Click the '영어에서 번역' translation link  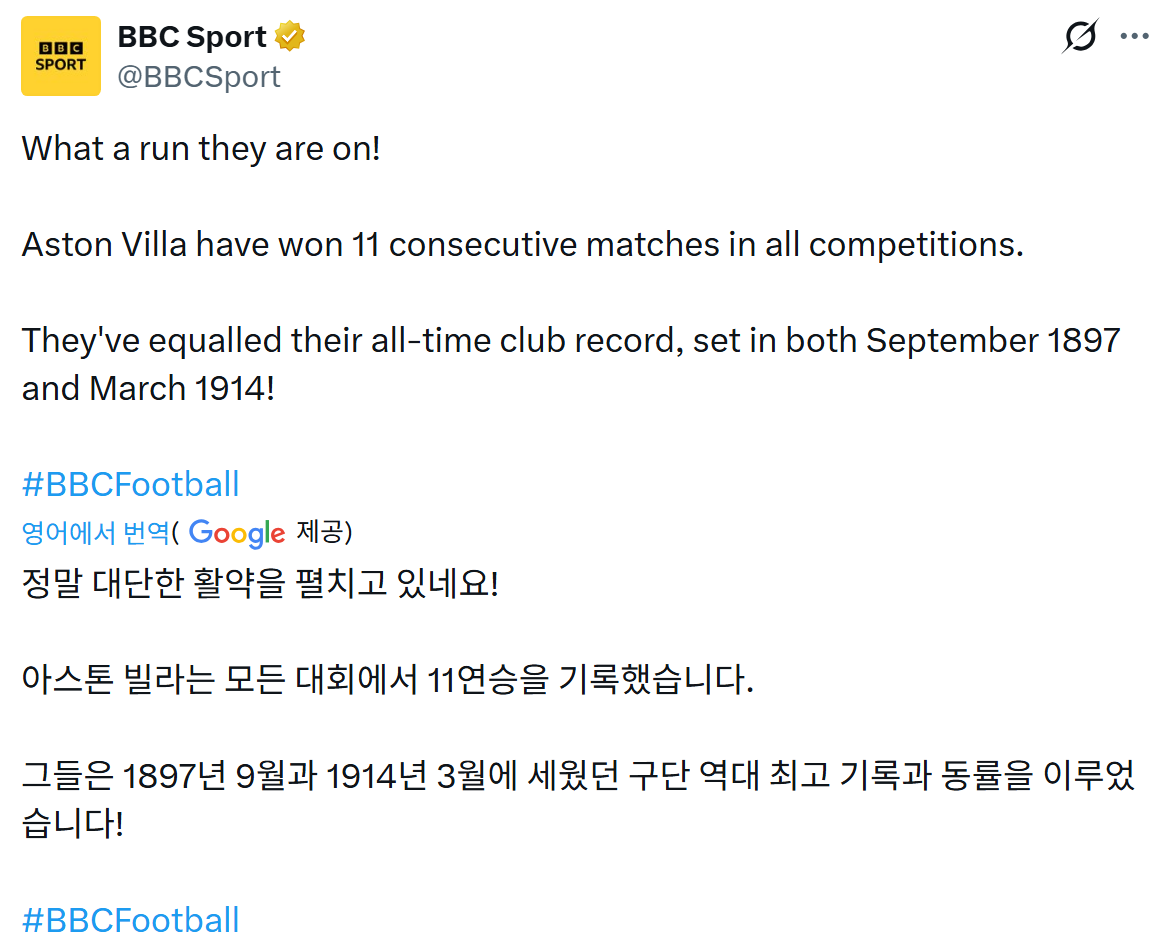tap(96, 533)
